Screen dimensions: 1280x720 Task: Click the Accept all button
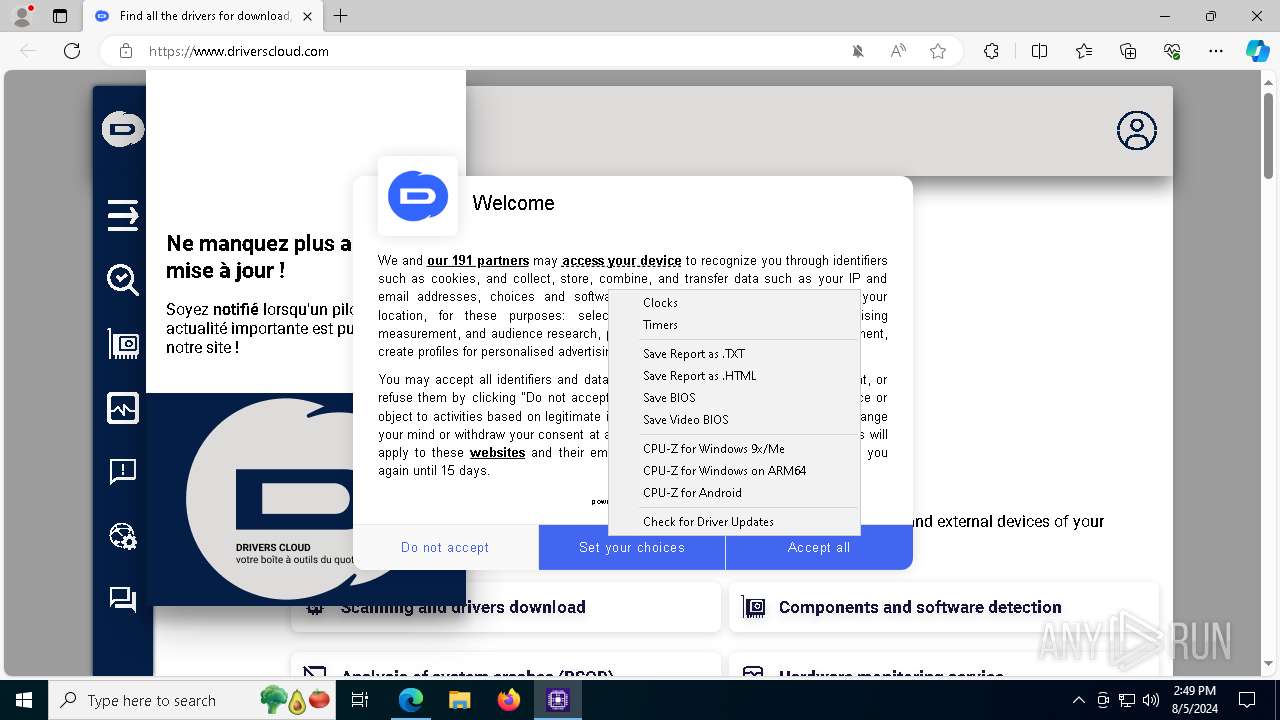[x=819, y=548]
